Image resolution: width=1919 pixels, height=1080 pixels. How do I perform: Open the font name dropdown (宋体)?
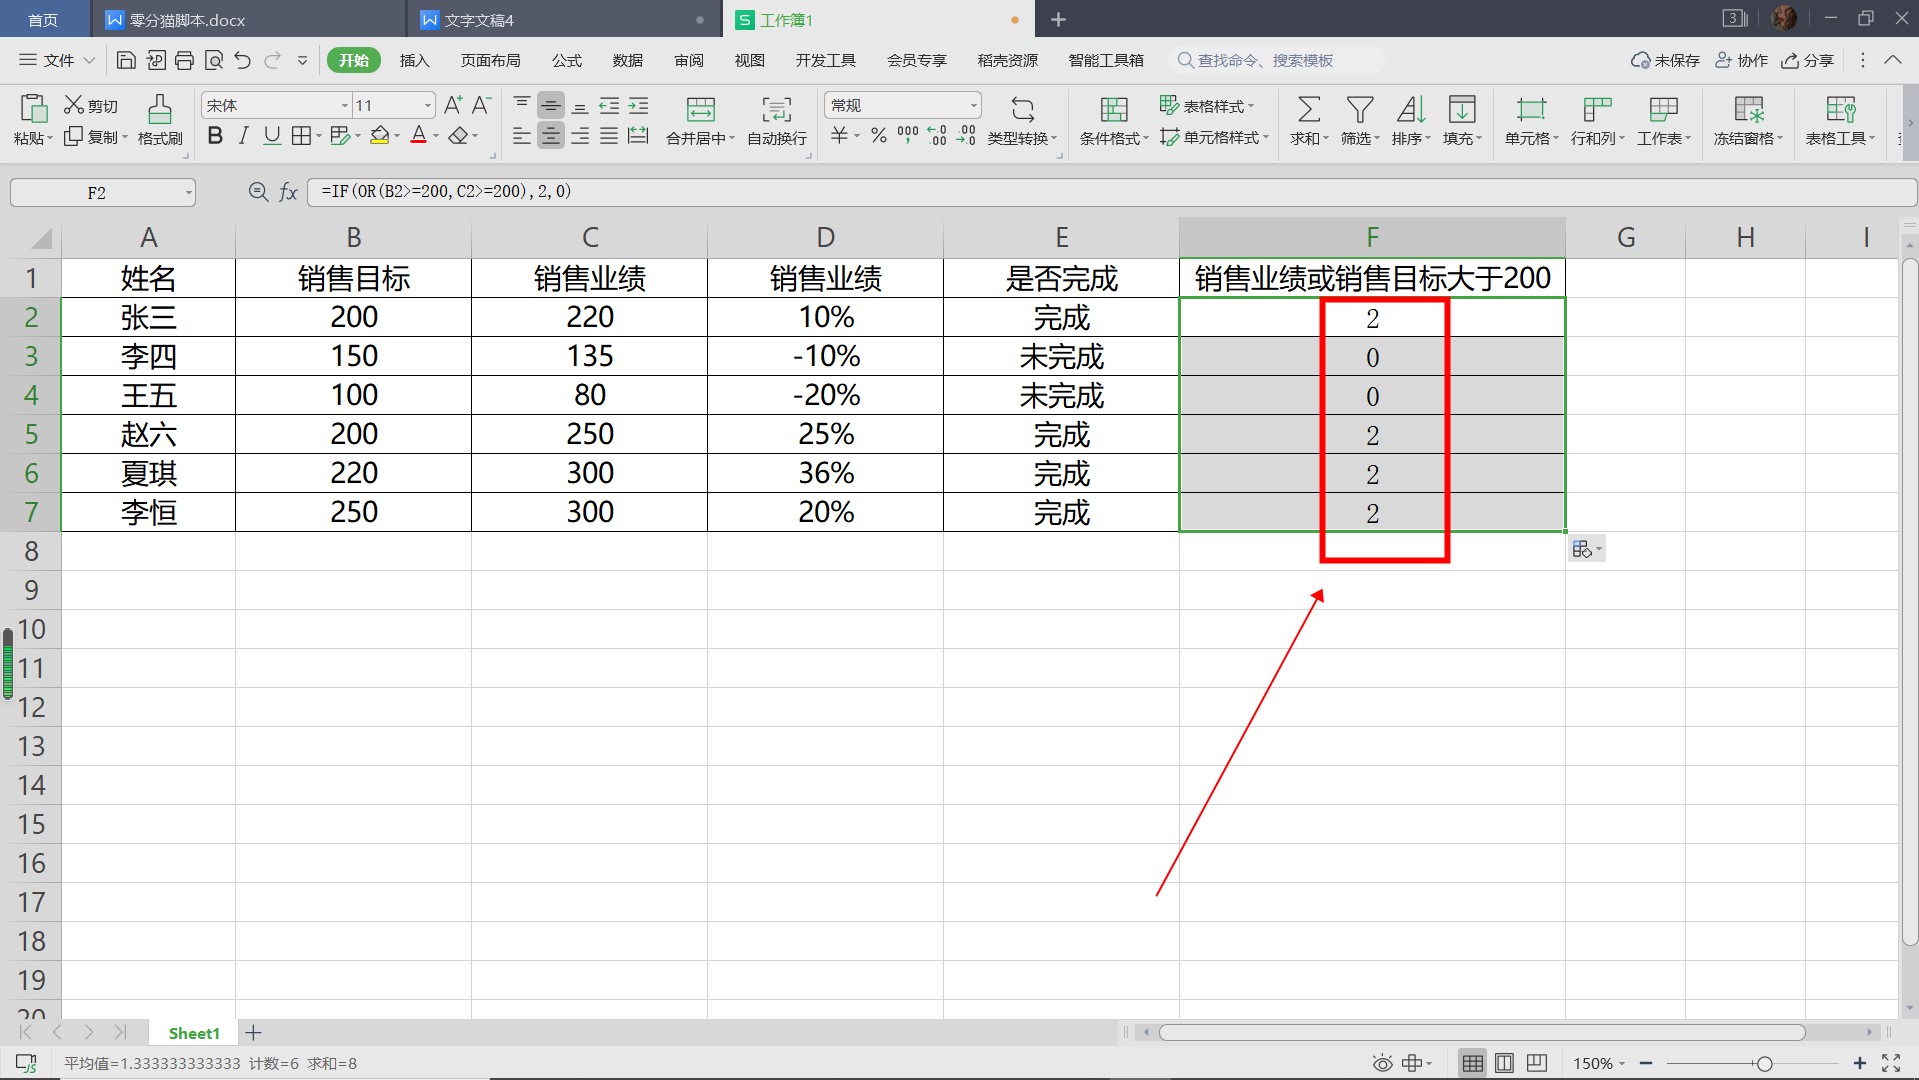[344, 105]
